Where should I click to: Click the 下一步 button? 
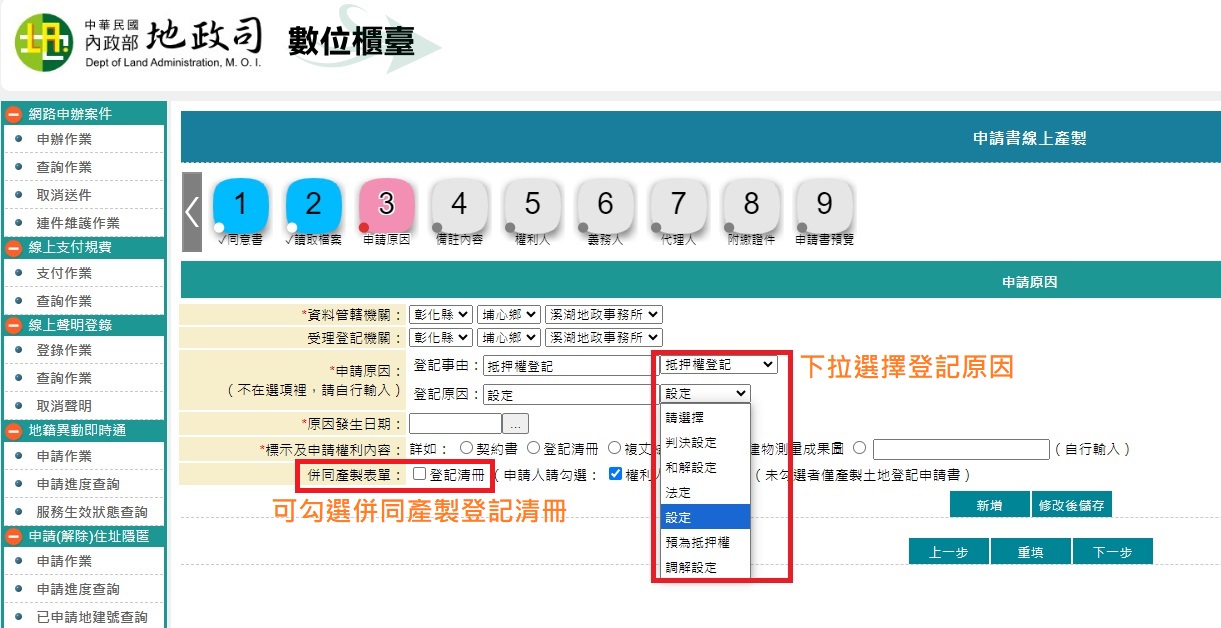[x=1112, y=552]
